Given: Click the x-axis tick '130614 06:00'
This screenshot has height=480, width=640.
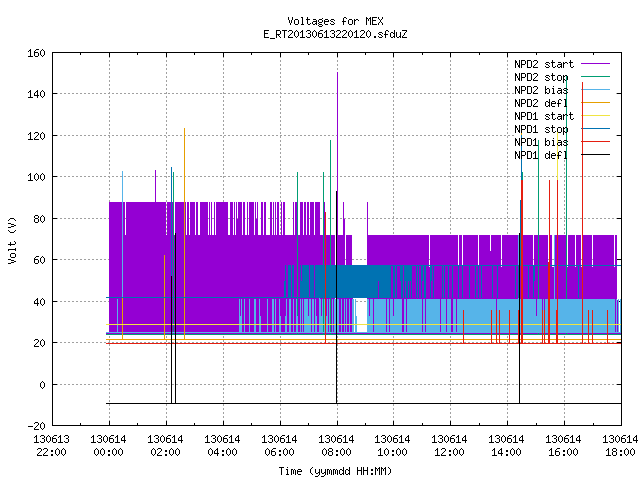Looking at the screenshot, I should coord(279,446).
